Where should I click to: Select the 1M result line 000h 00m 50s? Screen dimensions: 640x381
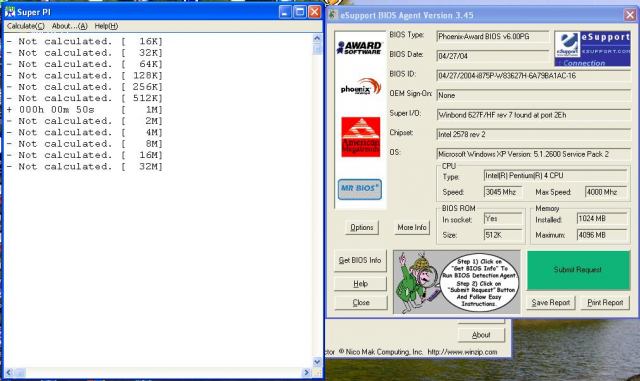click(84, 110)
